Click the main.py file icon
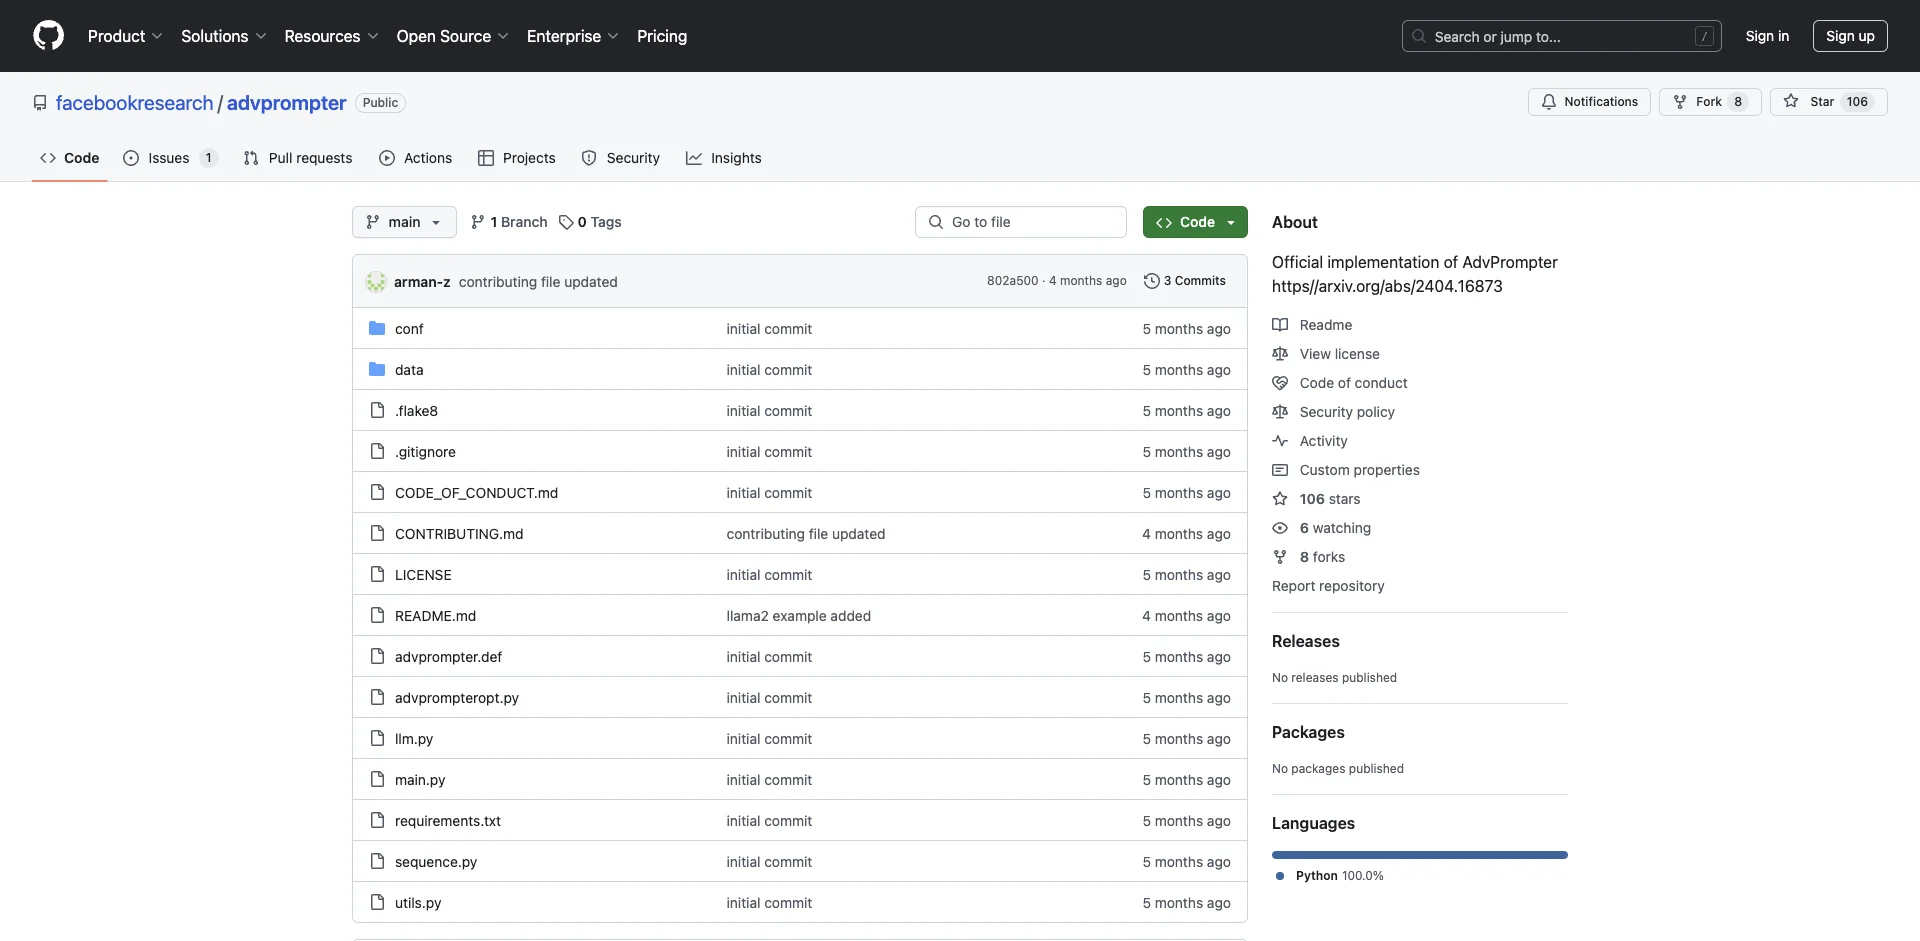 point(377,780)
